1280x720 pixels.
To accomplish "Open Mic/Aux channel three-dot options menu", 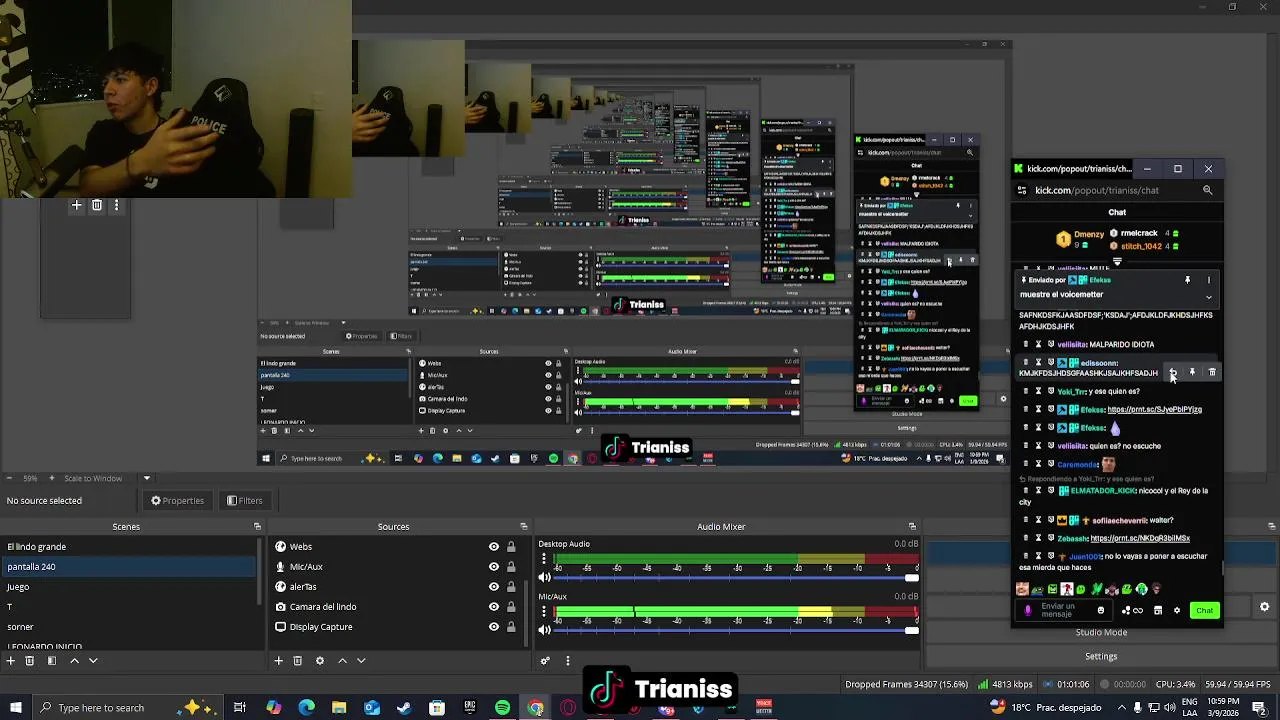I will point(545,613).
